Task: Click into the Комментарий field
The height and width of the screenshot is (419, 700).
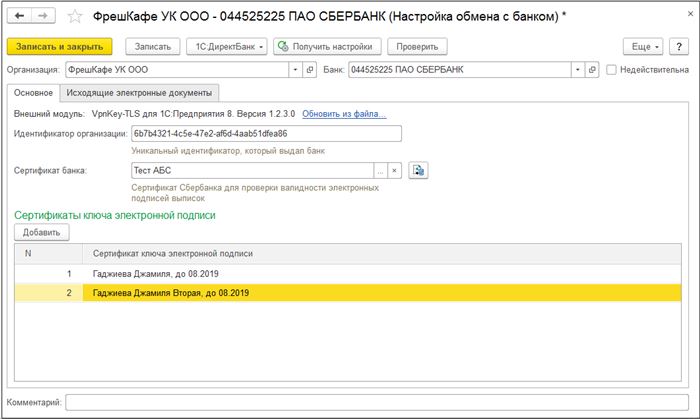Action: point(377,402)
